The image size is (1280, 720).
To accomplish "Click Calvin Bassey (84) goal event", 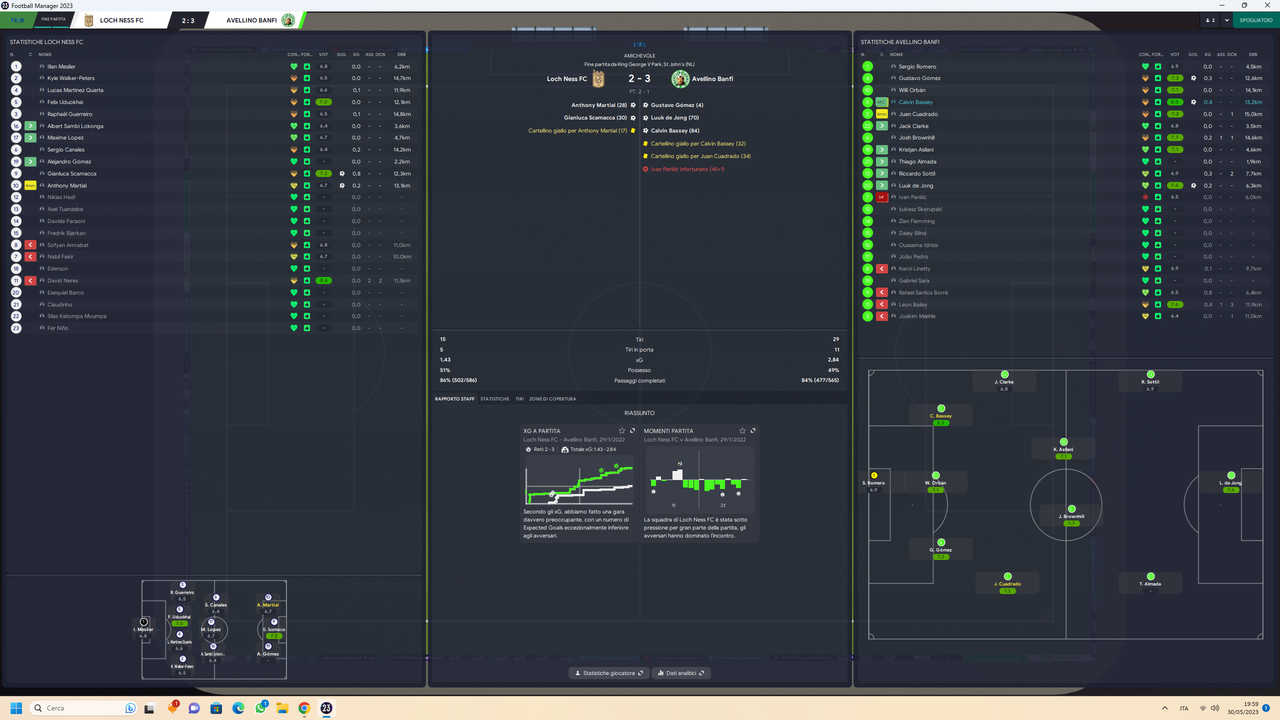I will tap(675, 131).
